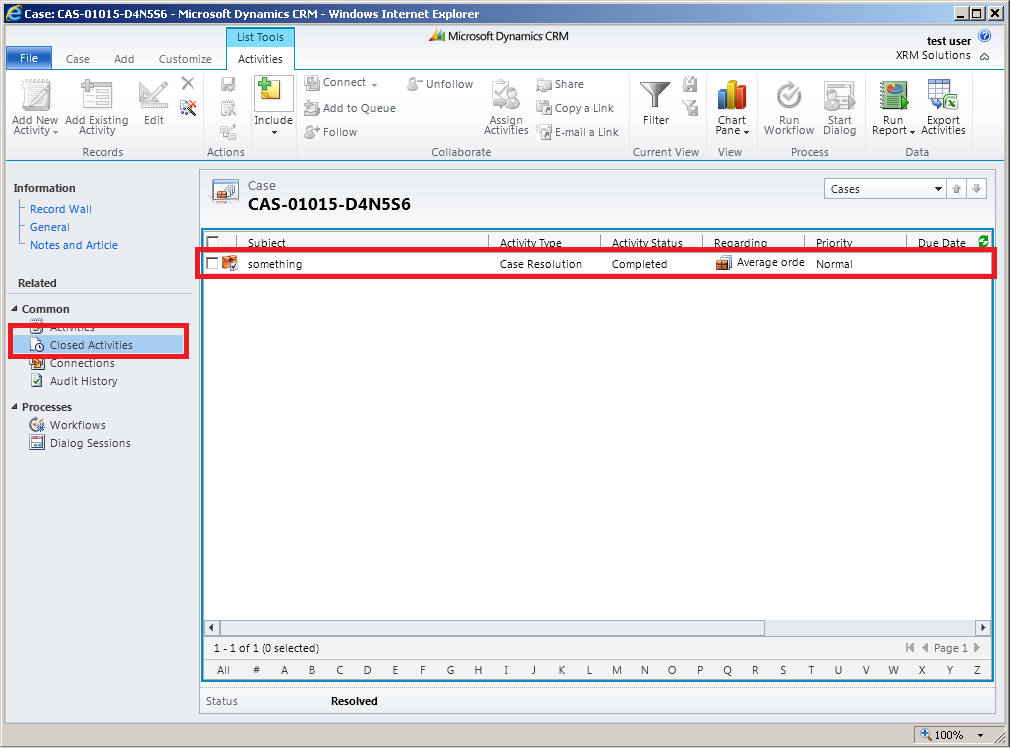Open the Chart Pane tool
Viewport: 1010px width, 748px height.
pos(732,107)
